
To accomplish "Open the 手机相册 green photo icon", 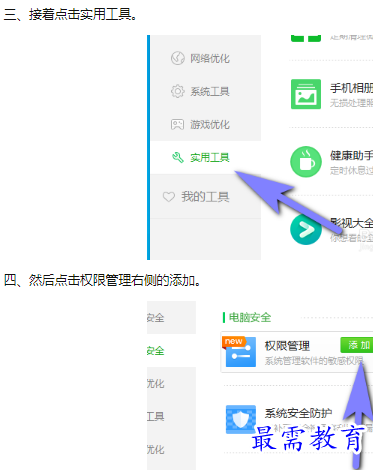I will 306,94.
